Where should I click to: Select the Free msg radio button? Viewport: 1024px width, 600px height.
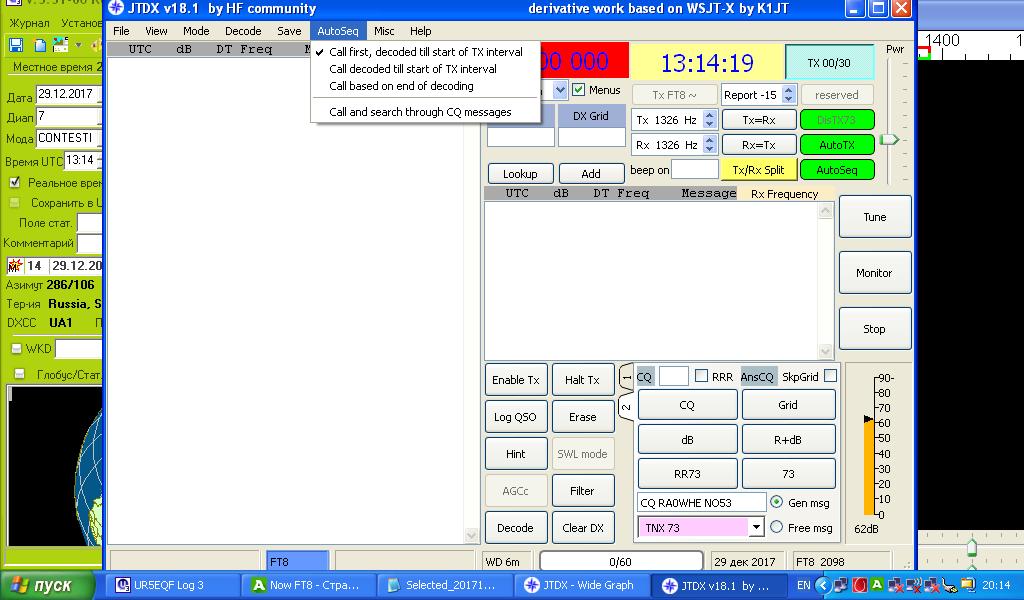click(776, 527)
